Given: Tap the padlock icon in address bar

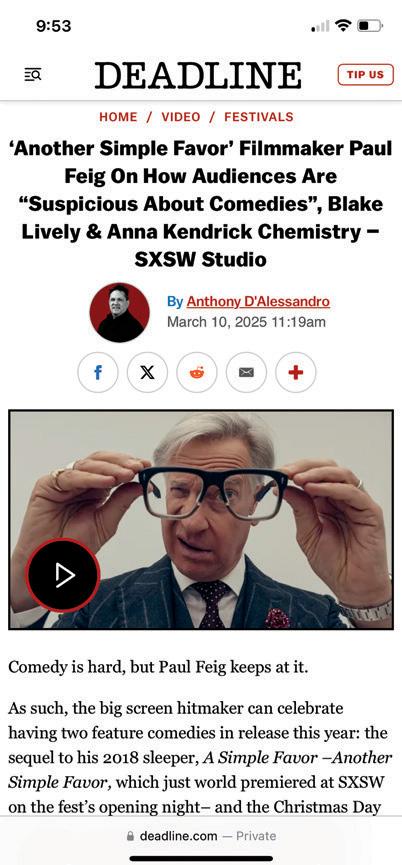Looking at the screenshot, I should (130, 836).
